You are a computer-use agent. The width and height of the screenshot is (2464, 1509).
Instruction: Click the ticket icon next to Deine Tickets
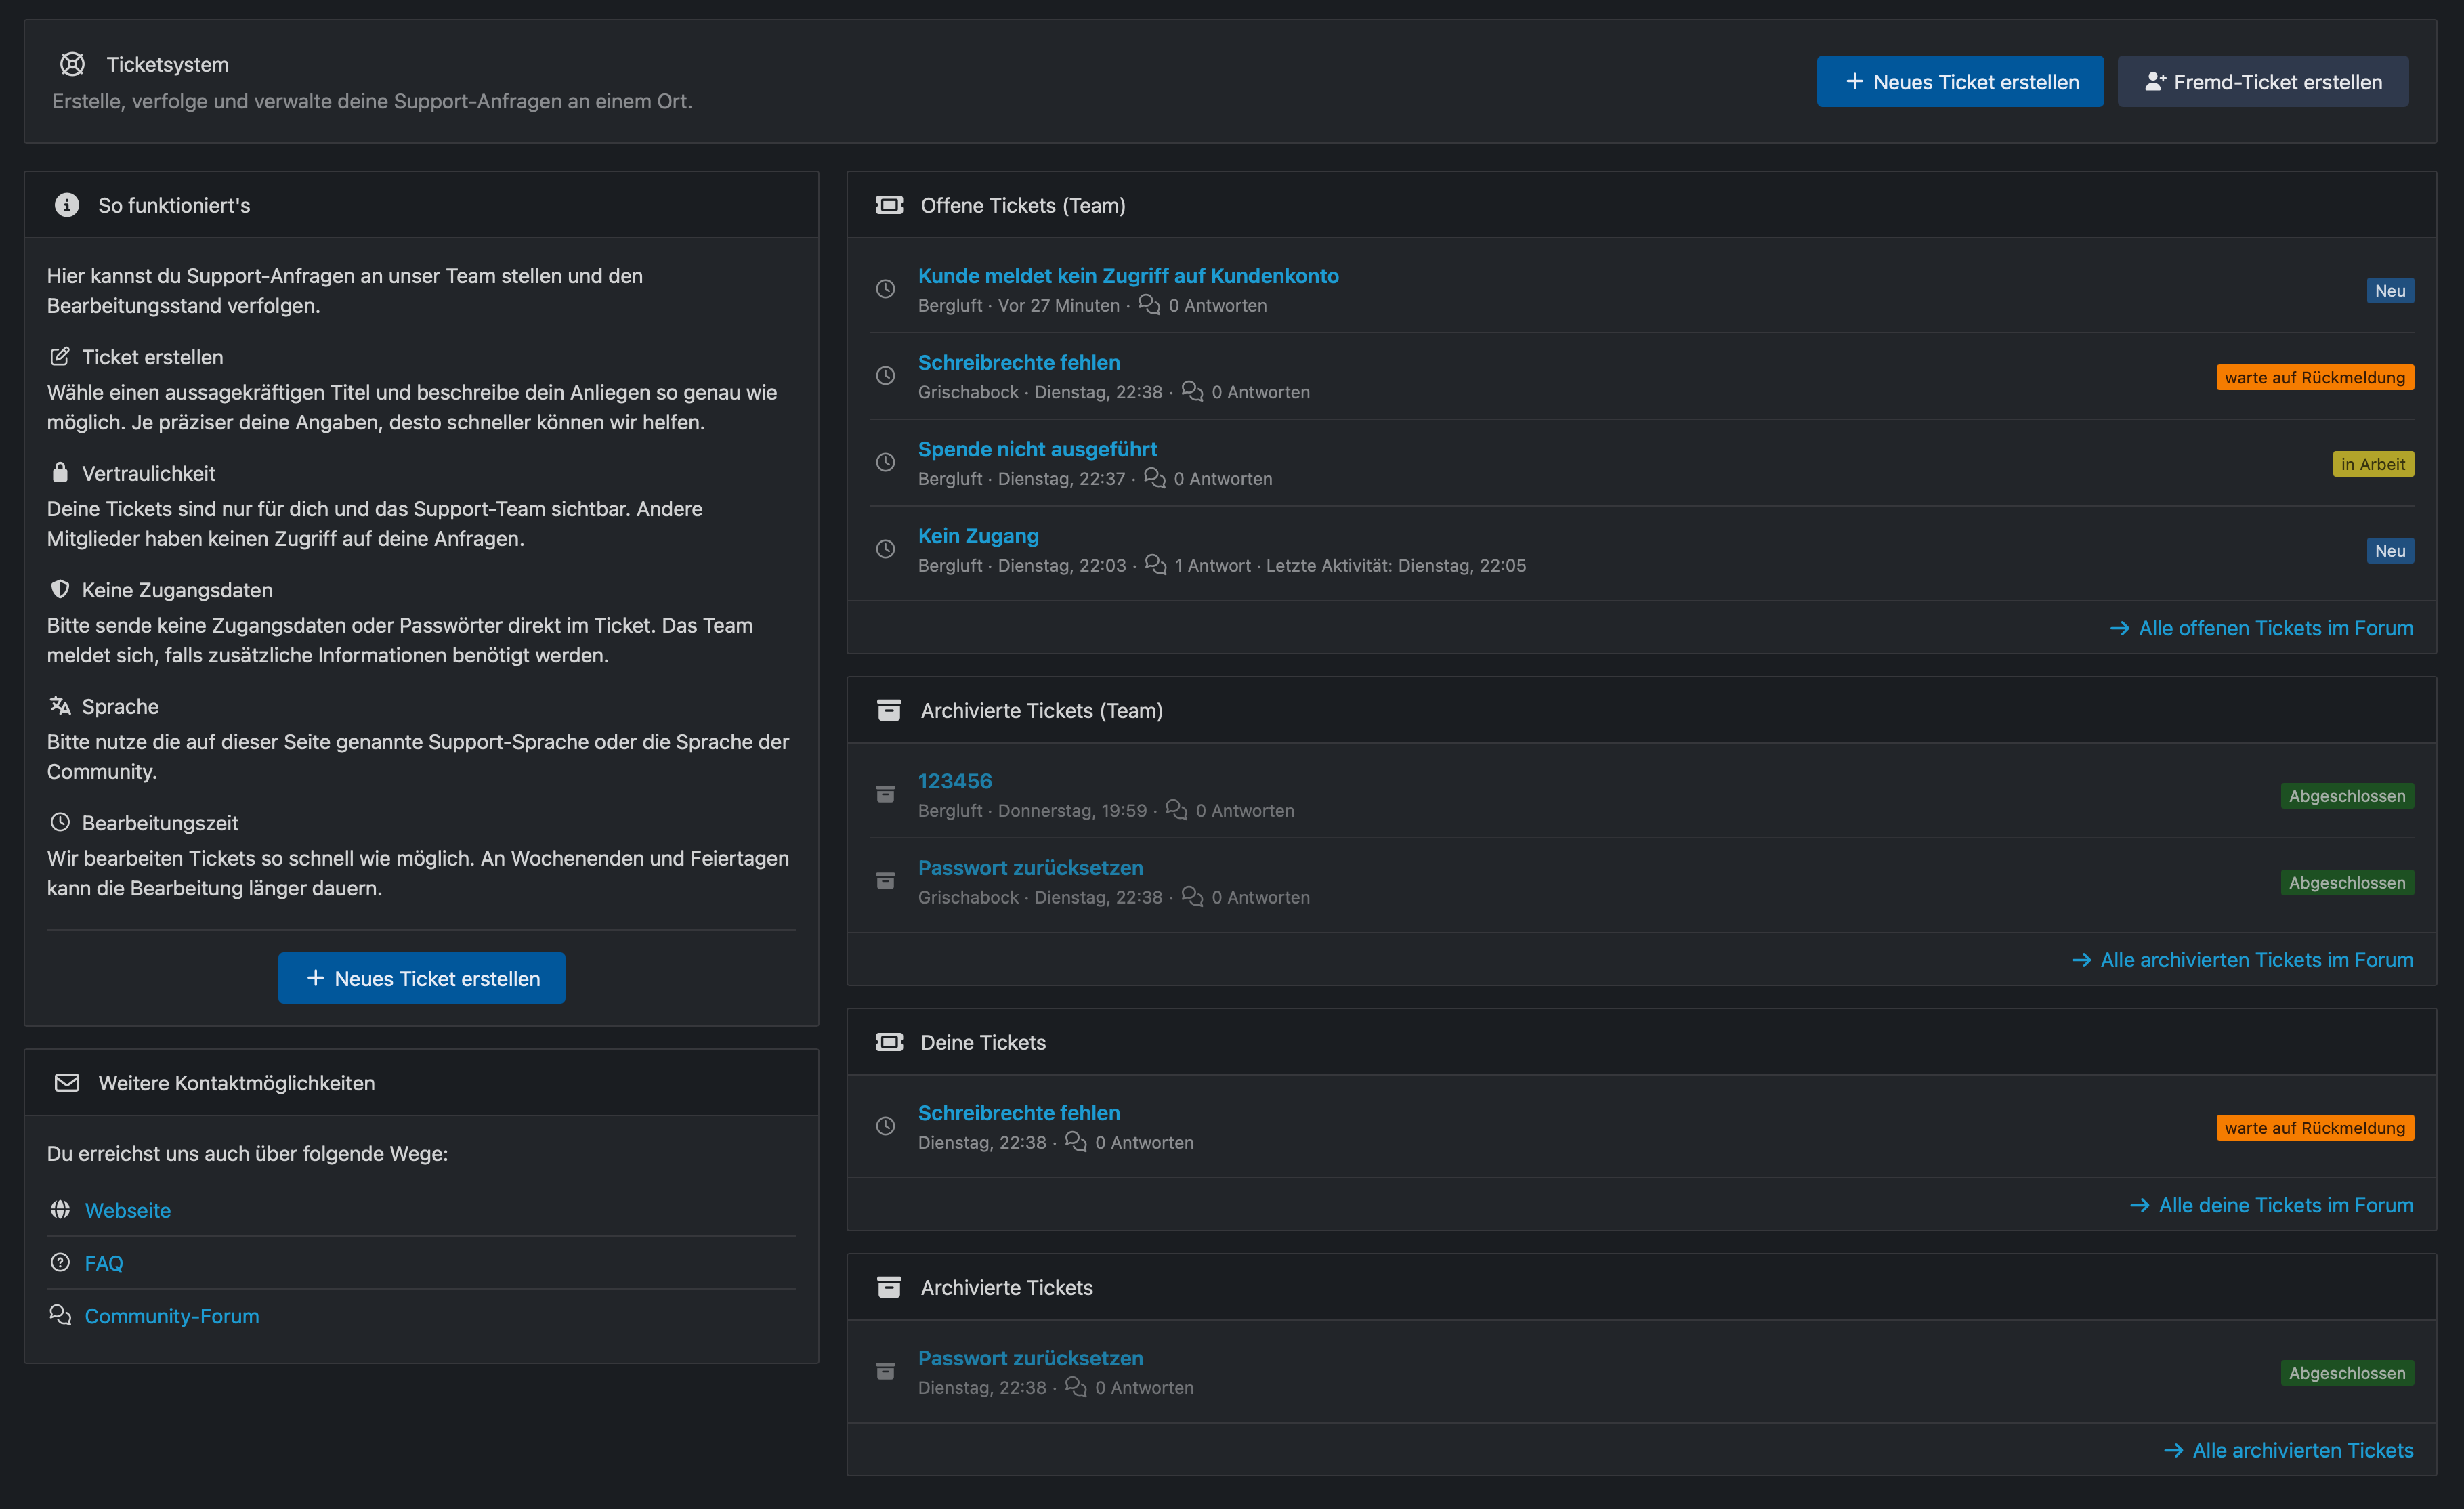[x=889, y=1042]
